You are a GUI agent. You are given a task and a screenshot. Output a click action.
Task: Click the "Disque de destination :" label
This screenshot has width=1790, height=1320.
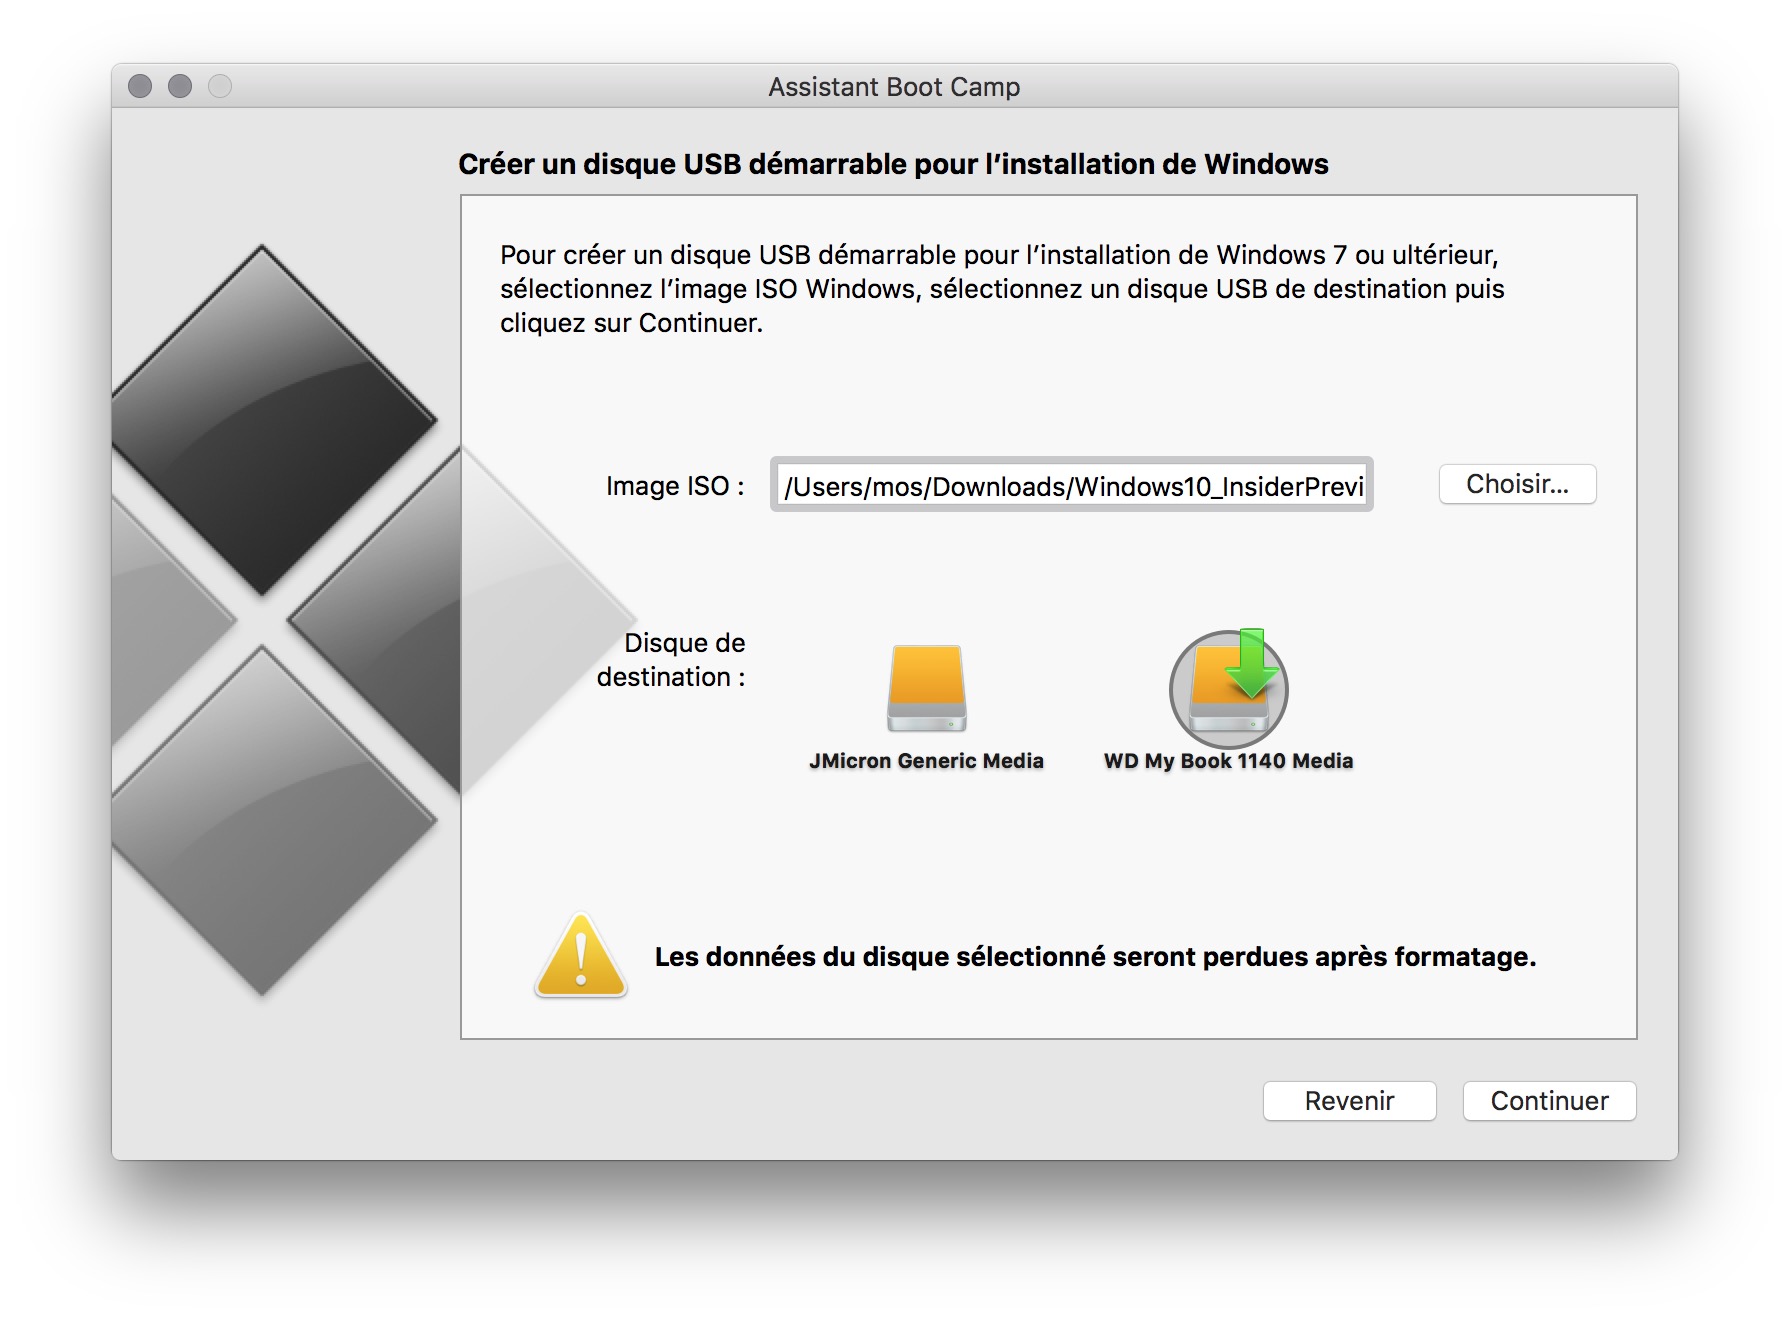tap(671, 660)
